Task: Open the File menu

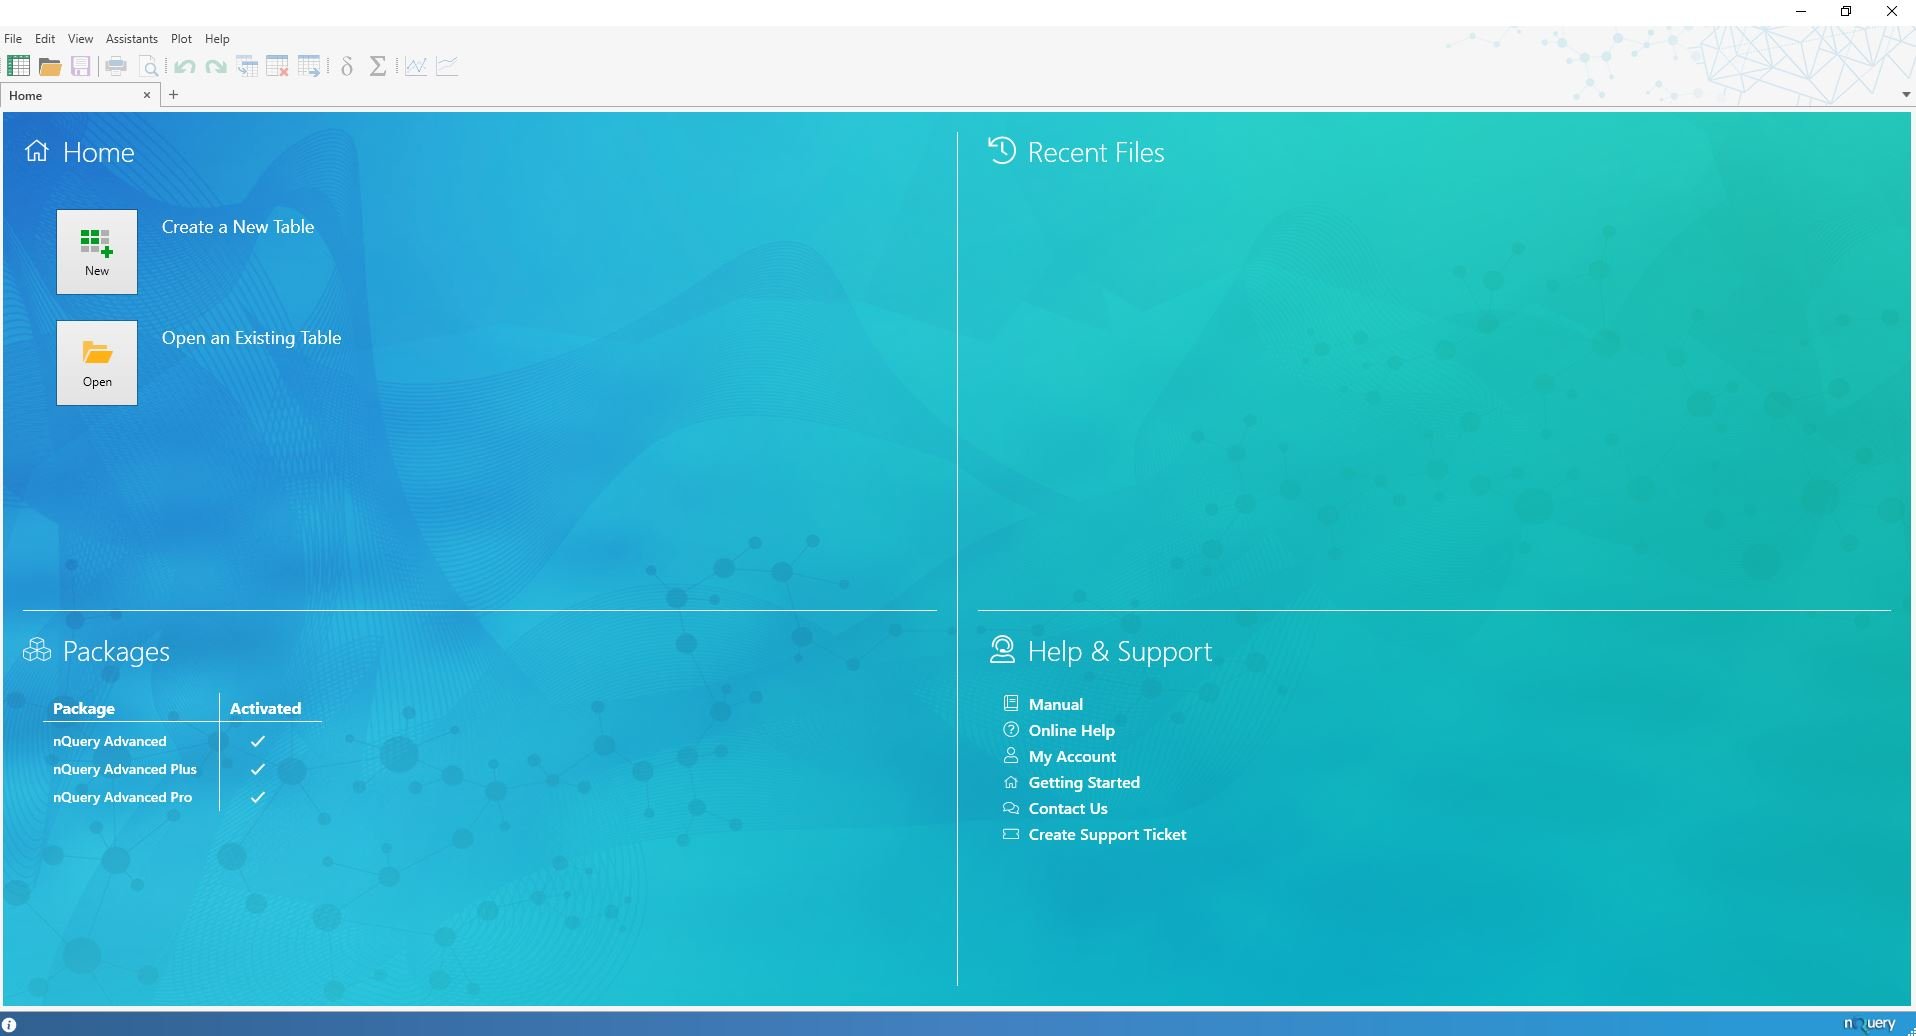Action: 13,39
